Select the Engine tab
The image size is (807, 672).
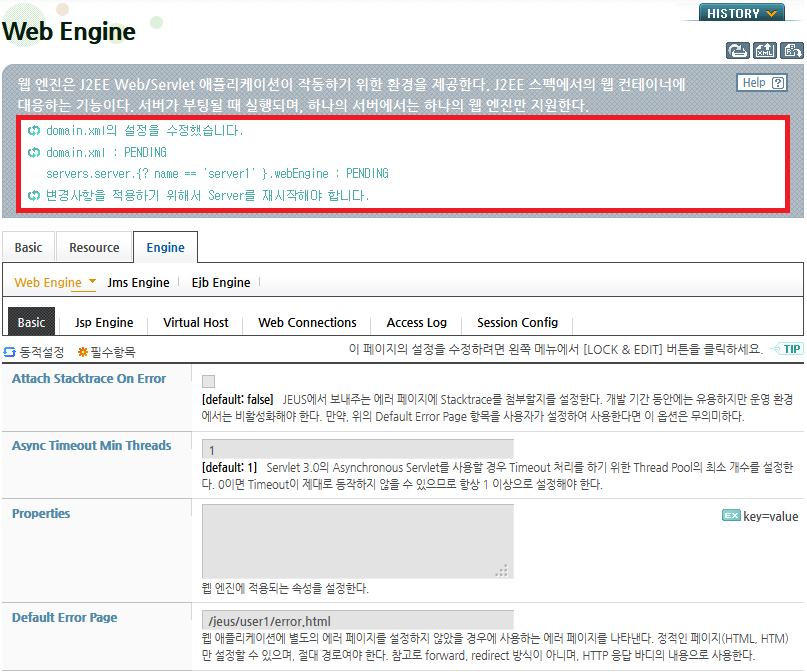tap(165, 247)
